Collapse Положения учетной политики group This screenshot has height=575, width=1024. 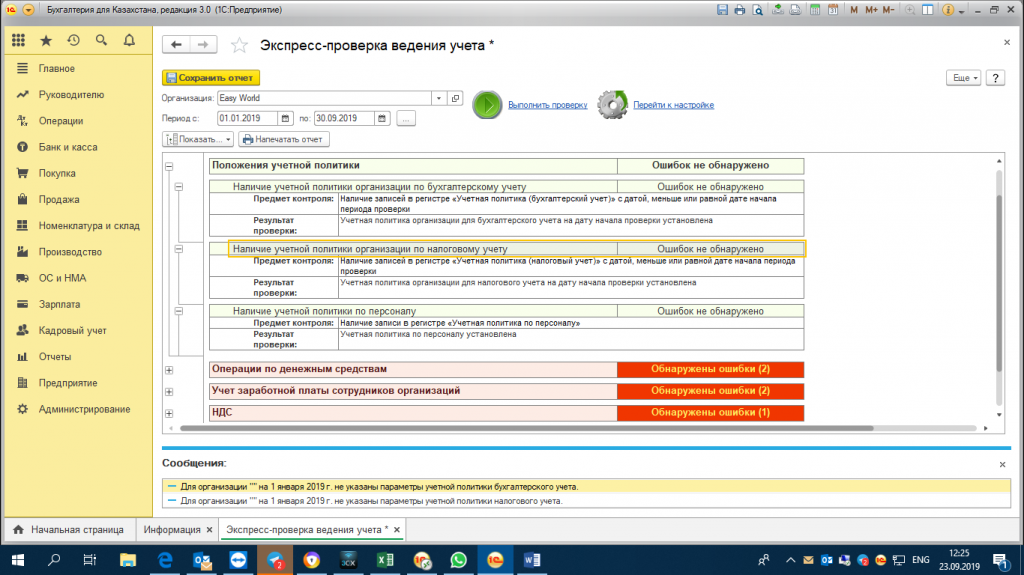169,166
